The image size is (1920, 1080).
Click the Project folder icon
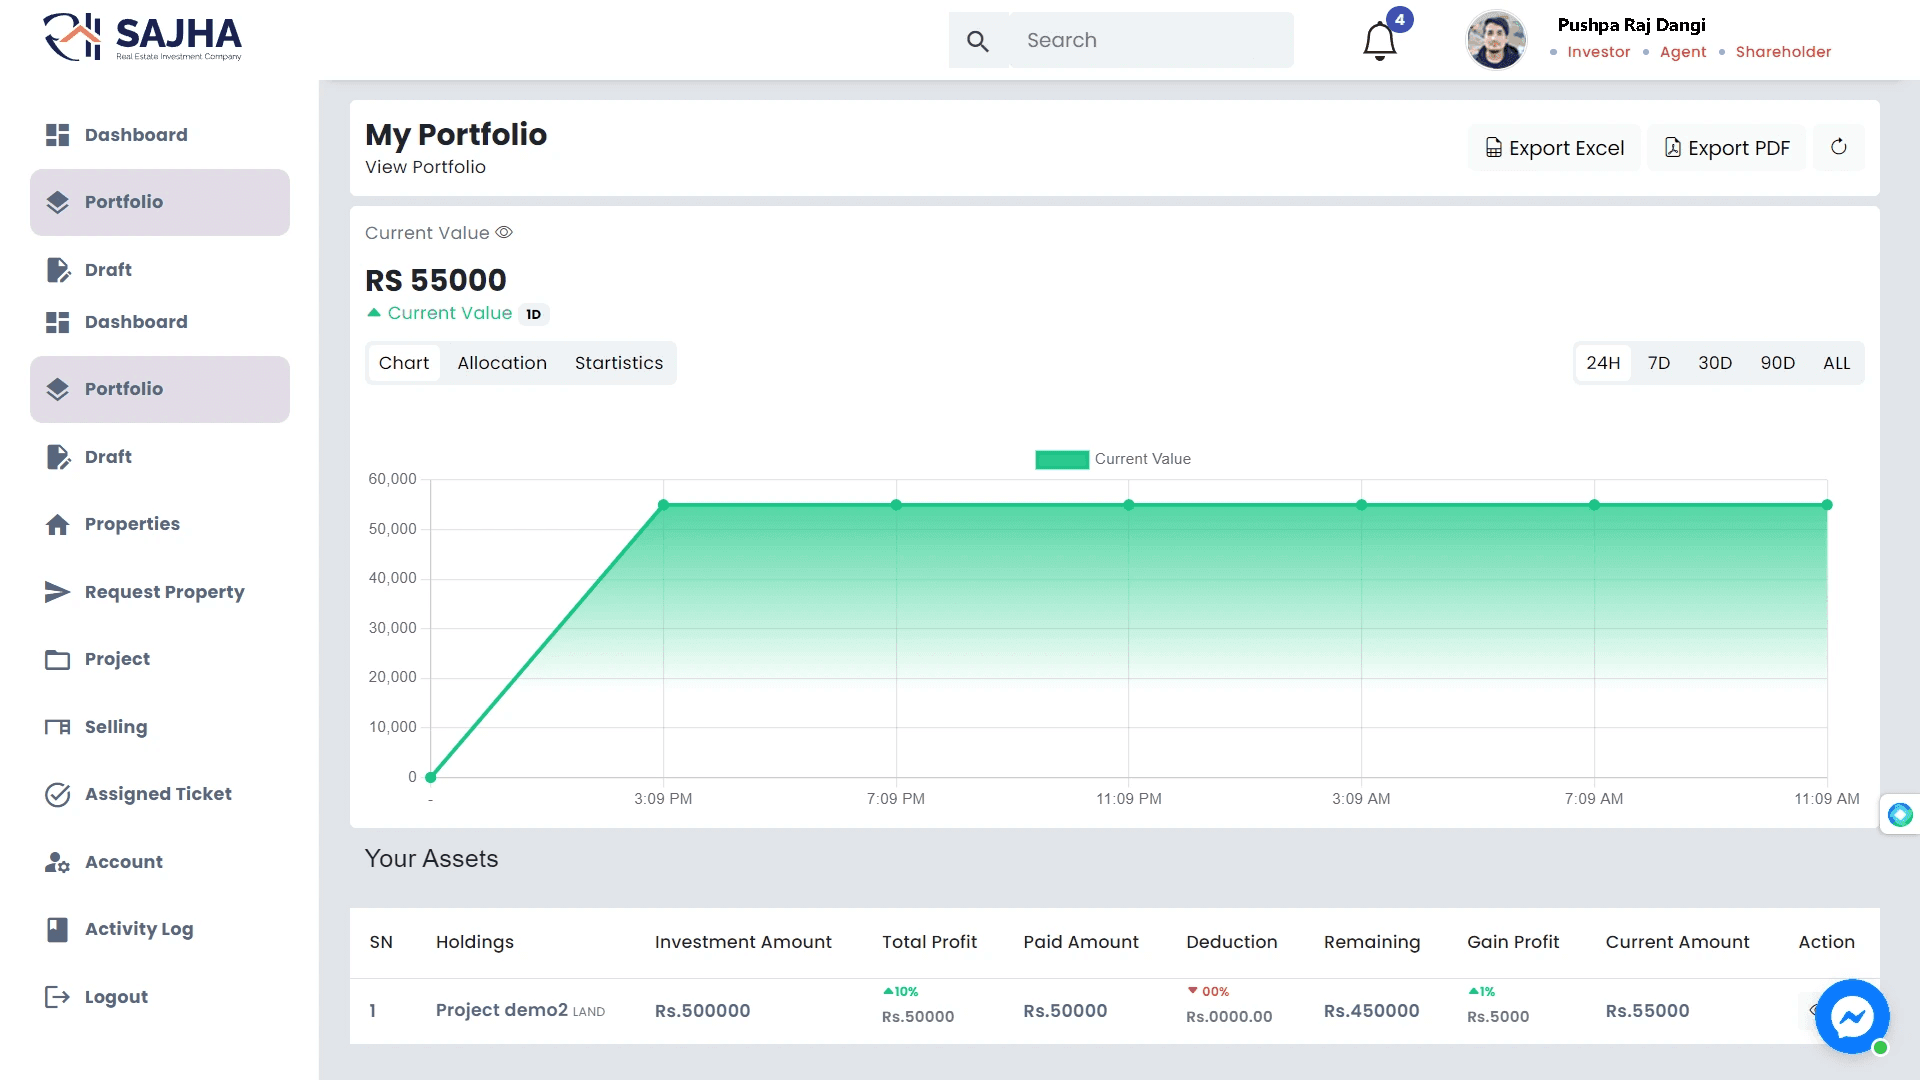tap(58, 659)
